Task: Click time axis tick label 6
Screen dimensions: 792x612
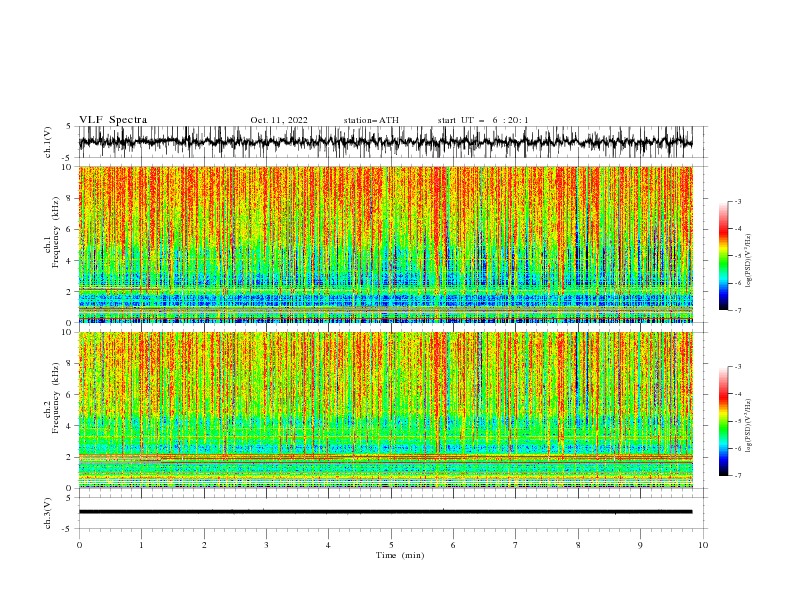Action: click(x=454, y=545)
